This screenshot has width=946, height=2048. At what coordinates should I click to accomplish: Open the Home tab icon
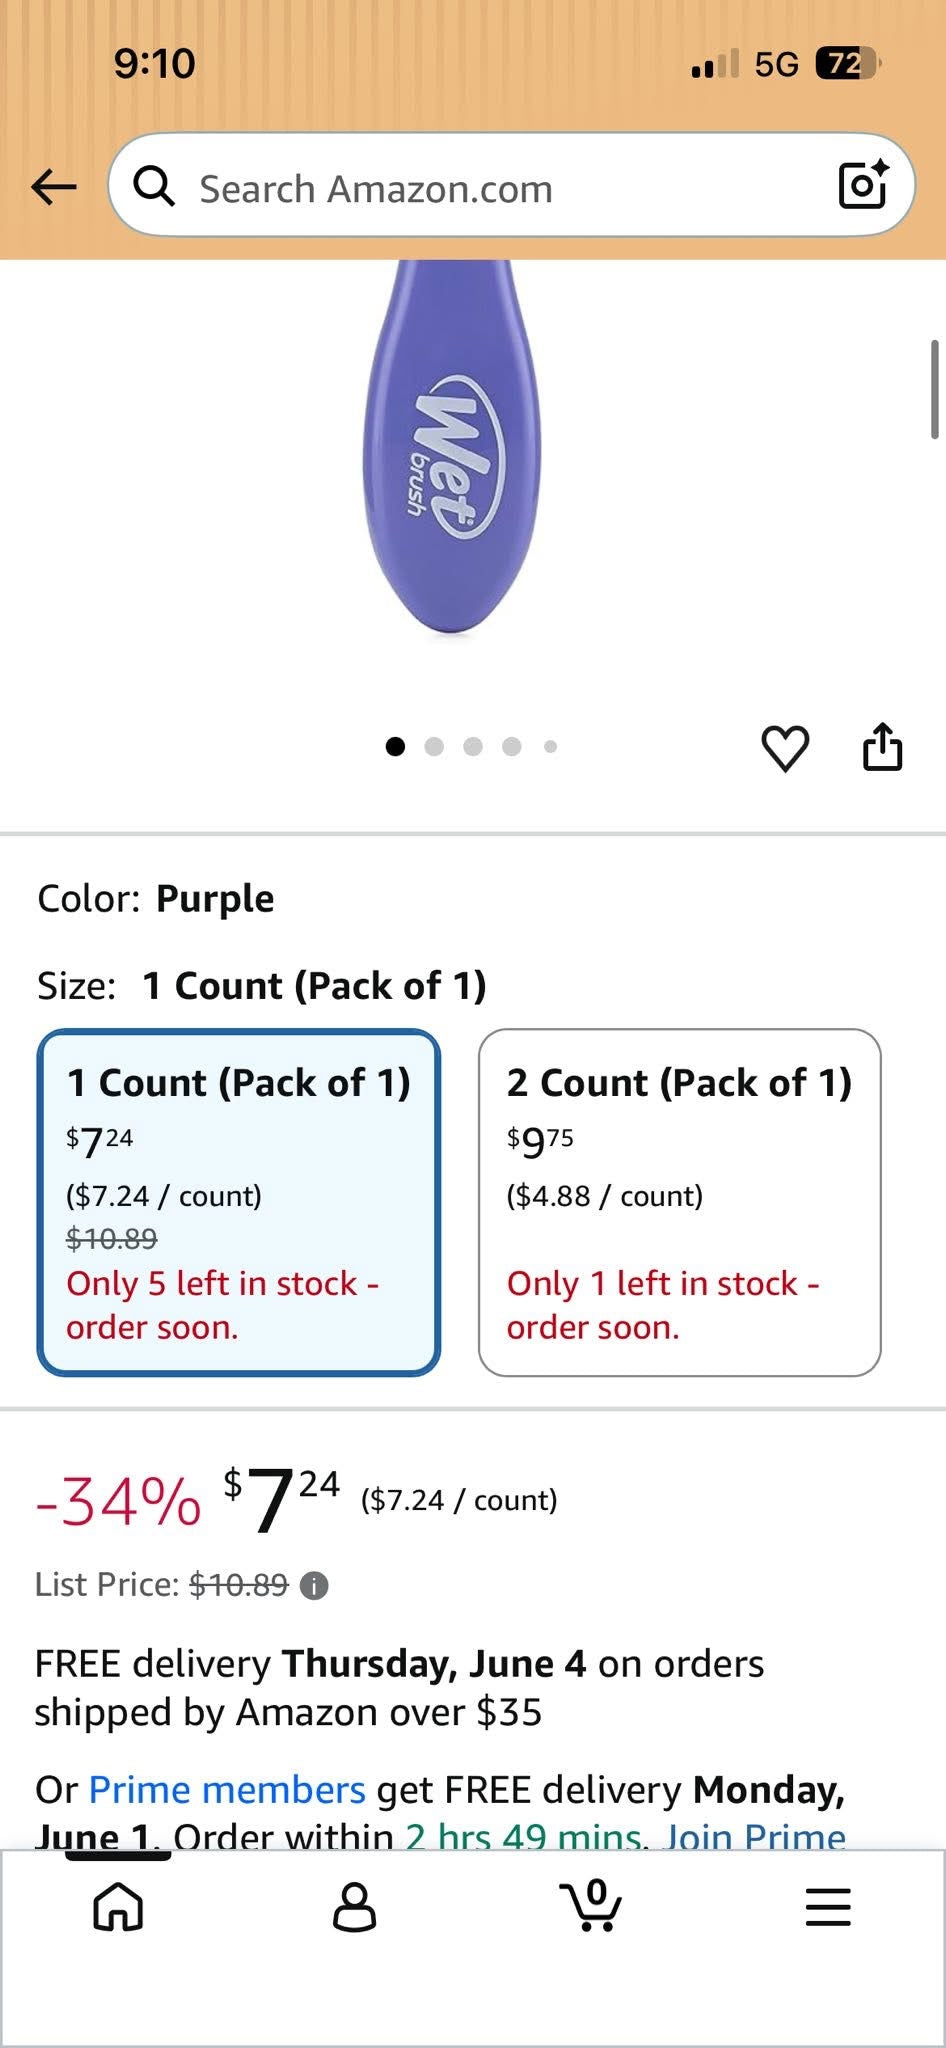pos(118,1906)
